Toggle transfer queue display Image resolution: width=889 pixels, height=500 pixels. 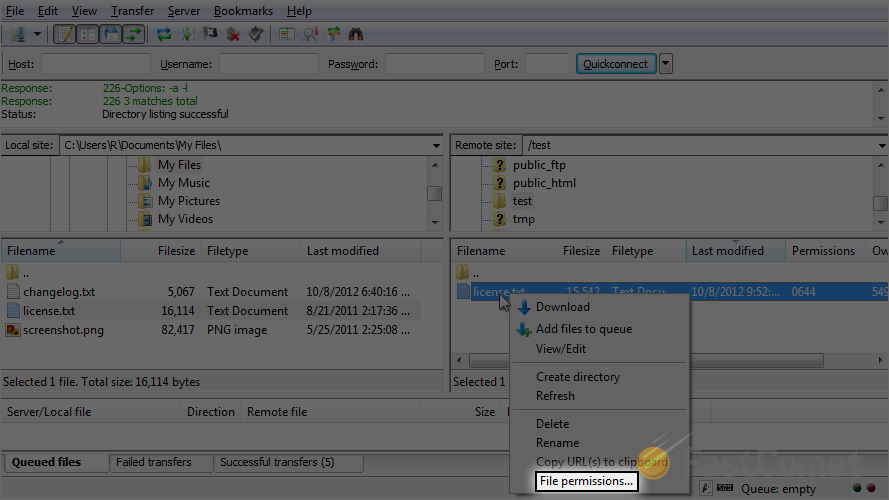click(134, 35)
